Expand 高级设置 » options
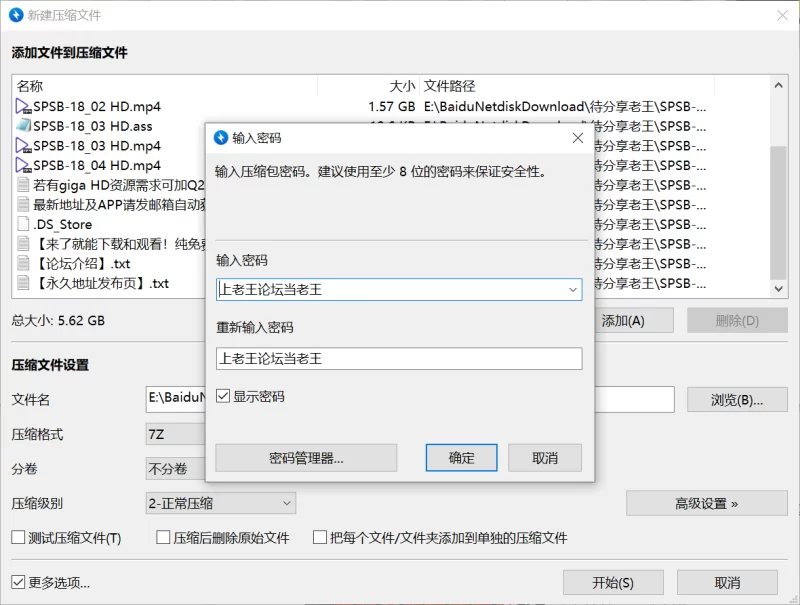This screenshot has height=605, width=800. point(707,503)
